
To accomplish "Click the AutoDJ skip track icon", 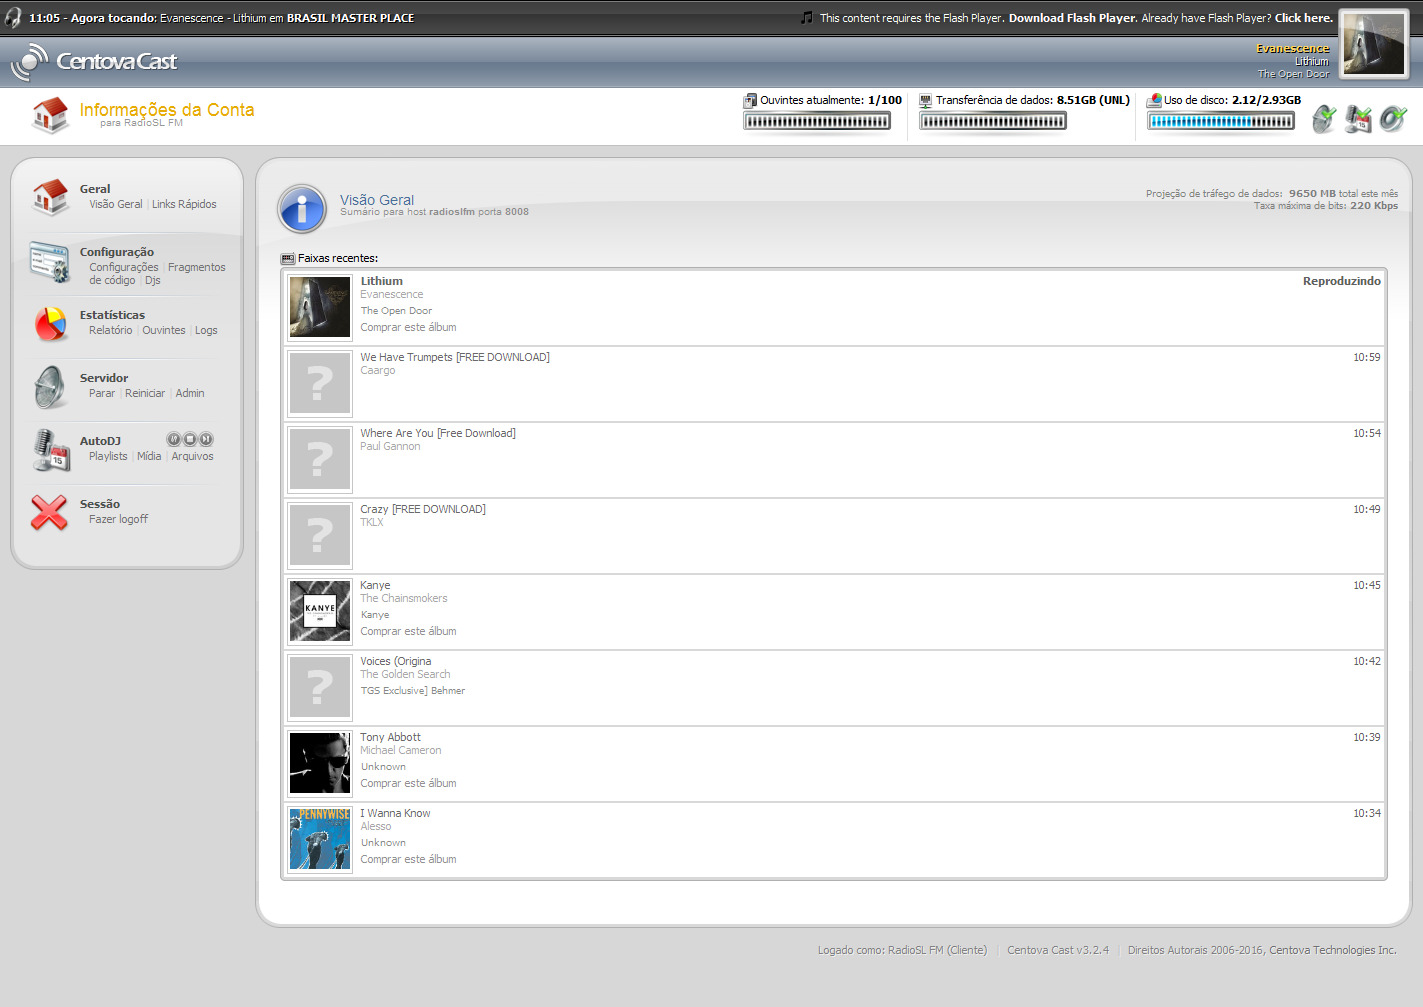I will 206,439.
